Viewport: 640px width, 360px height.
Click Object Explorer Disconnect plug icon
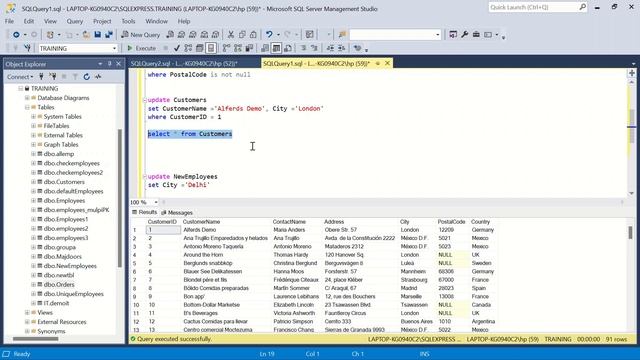[53, 77]
